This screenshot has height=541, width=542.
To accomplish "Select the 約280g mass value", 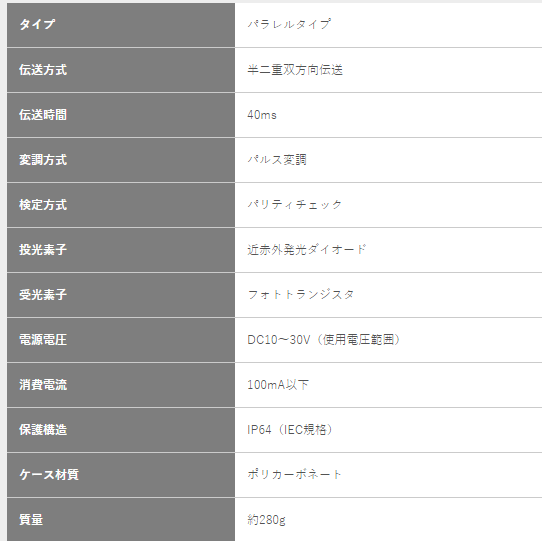I will point(267,520).
